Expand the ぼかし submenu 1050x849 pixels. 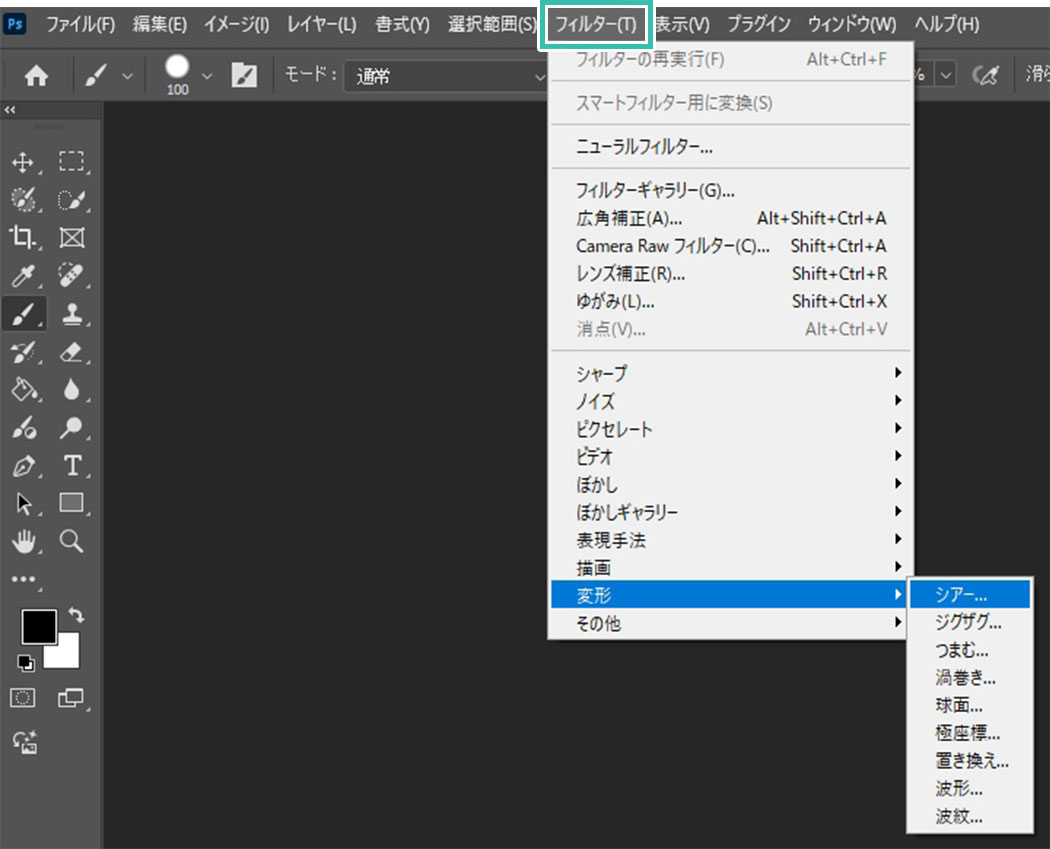coord(731,484)
